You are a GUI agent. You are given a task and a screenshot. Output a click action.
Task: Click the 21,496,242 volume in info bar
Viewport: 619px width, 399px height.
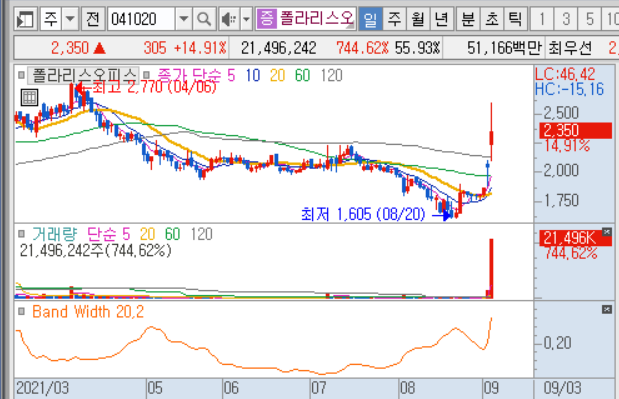(279, 48)
